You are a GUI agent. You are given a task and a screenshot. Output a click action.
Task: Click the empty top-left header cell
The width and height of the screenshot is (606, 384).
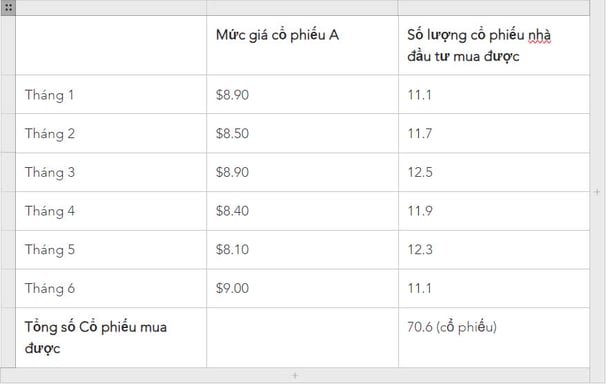click(111, 45)
